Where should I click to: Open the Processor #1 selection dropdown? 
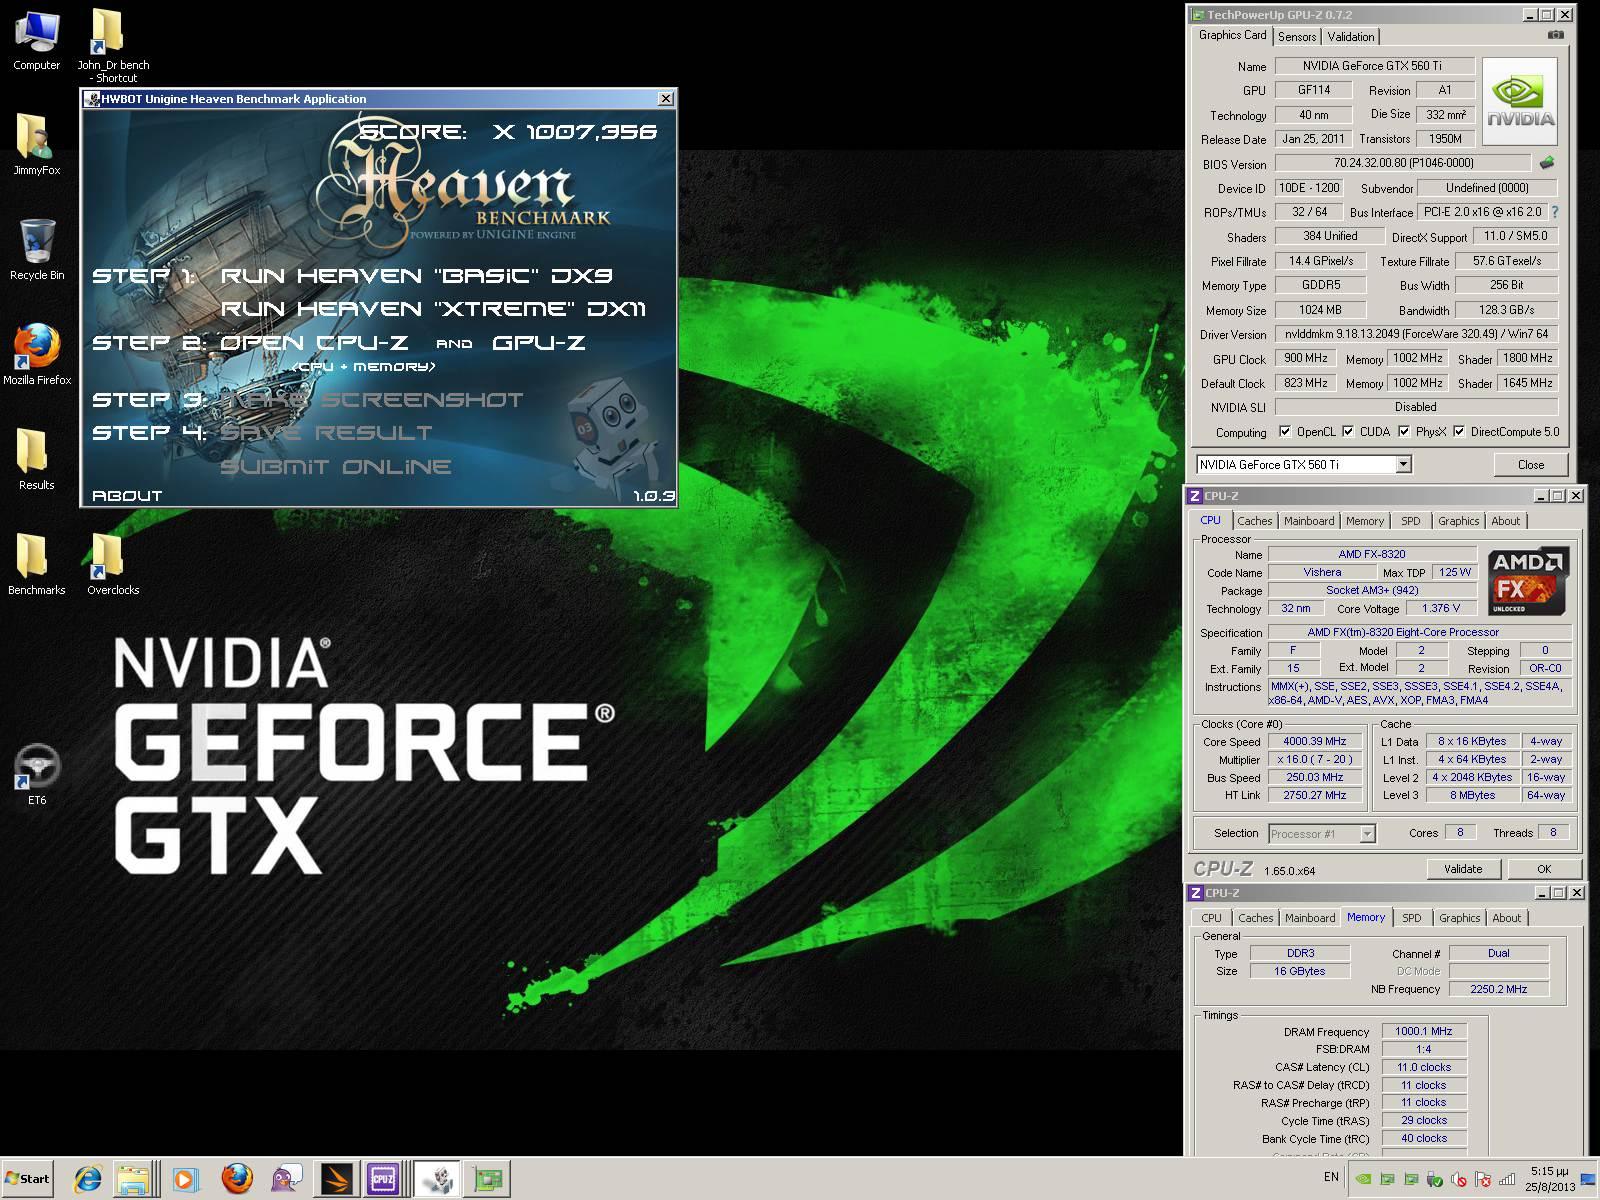pos(1367,834)
